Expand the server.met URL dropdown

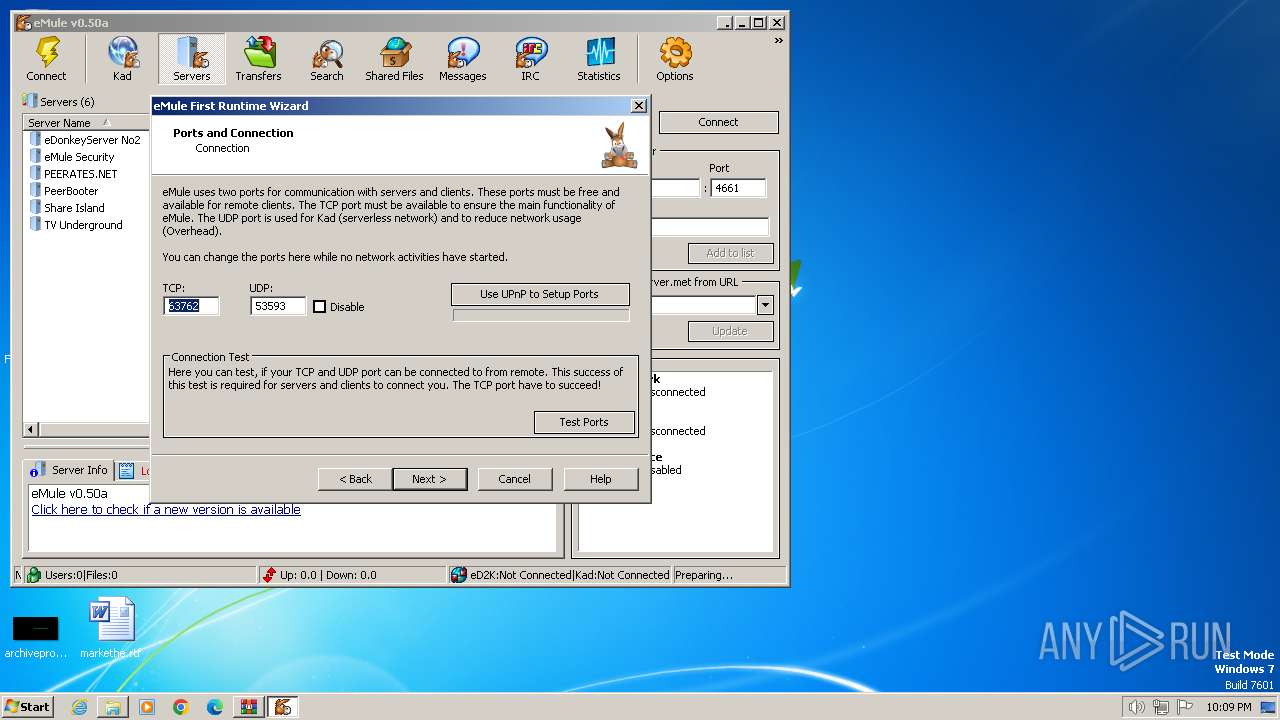(765, 306)
